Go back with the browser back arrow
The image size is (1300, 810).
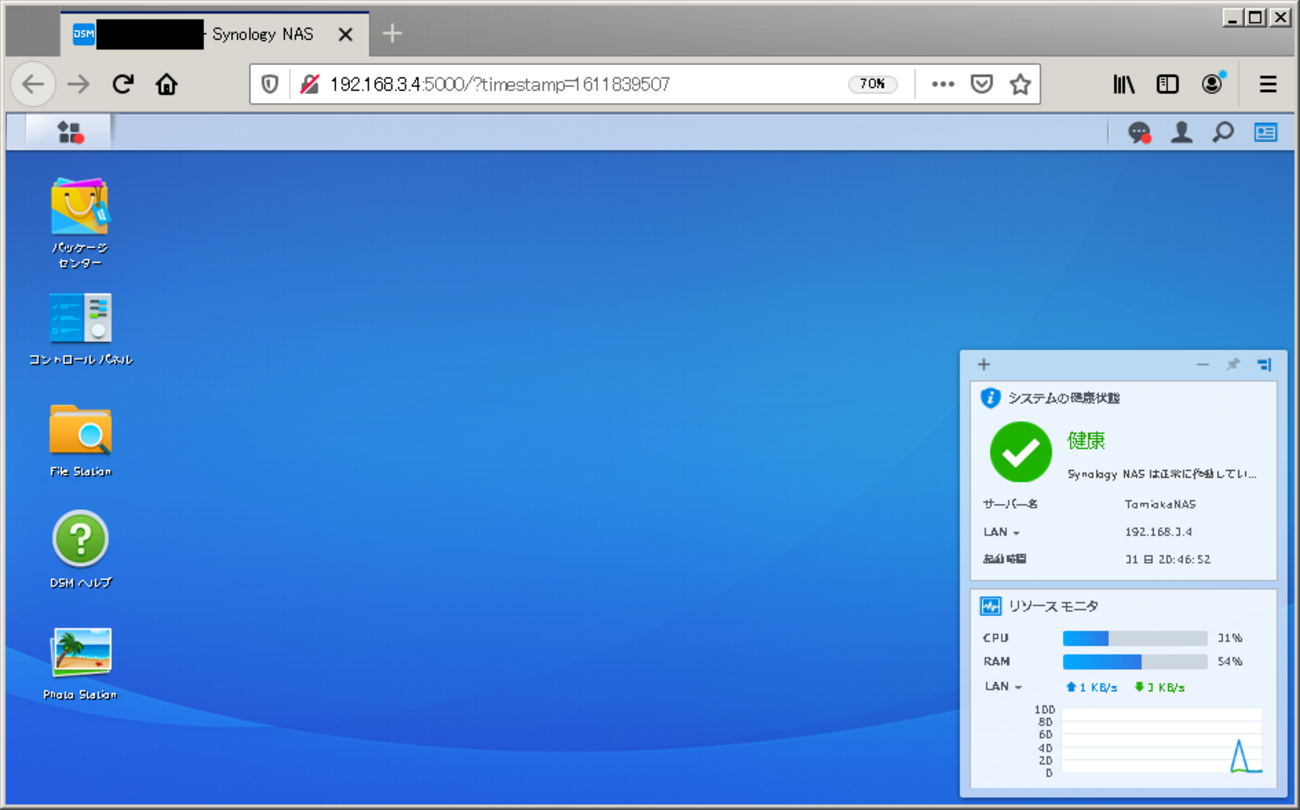point(33,84)
